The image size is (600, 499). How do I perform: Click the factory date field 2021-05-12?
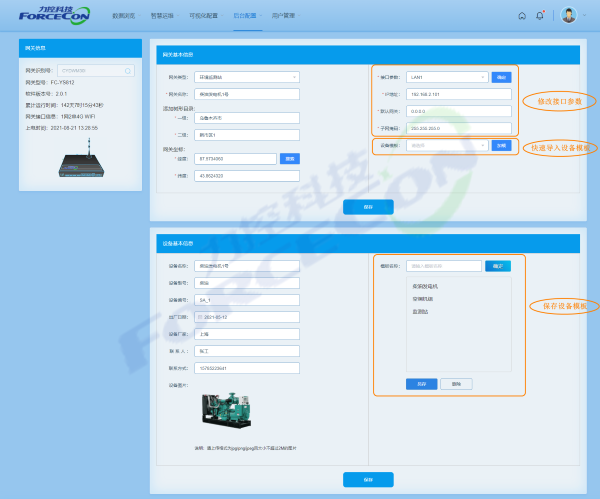[247, 317]
